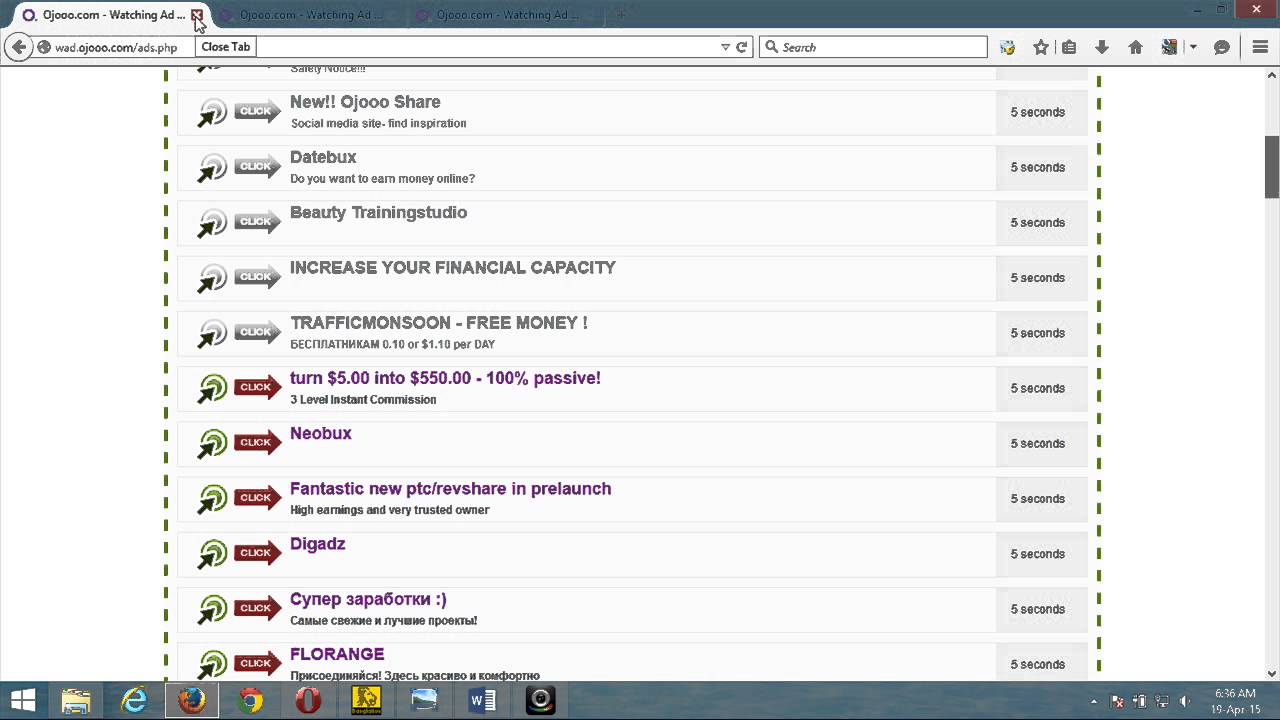Open the turn $5.00 into $550.00 ad

(445, 378)
